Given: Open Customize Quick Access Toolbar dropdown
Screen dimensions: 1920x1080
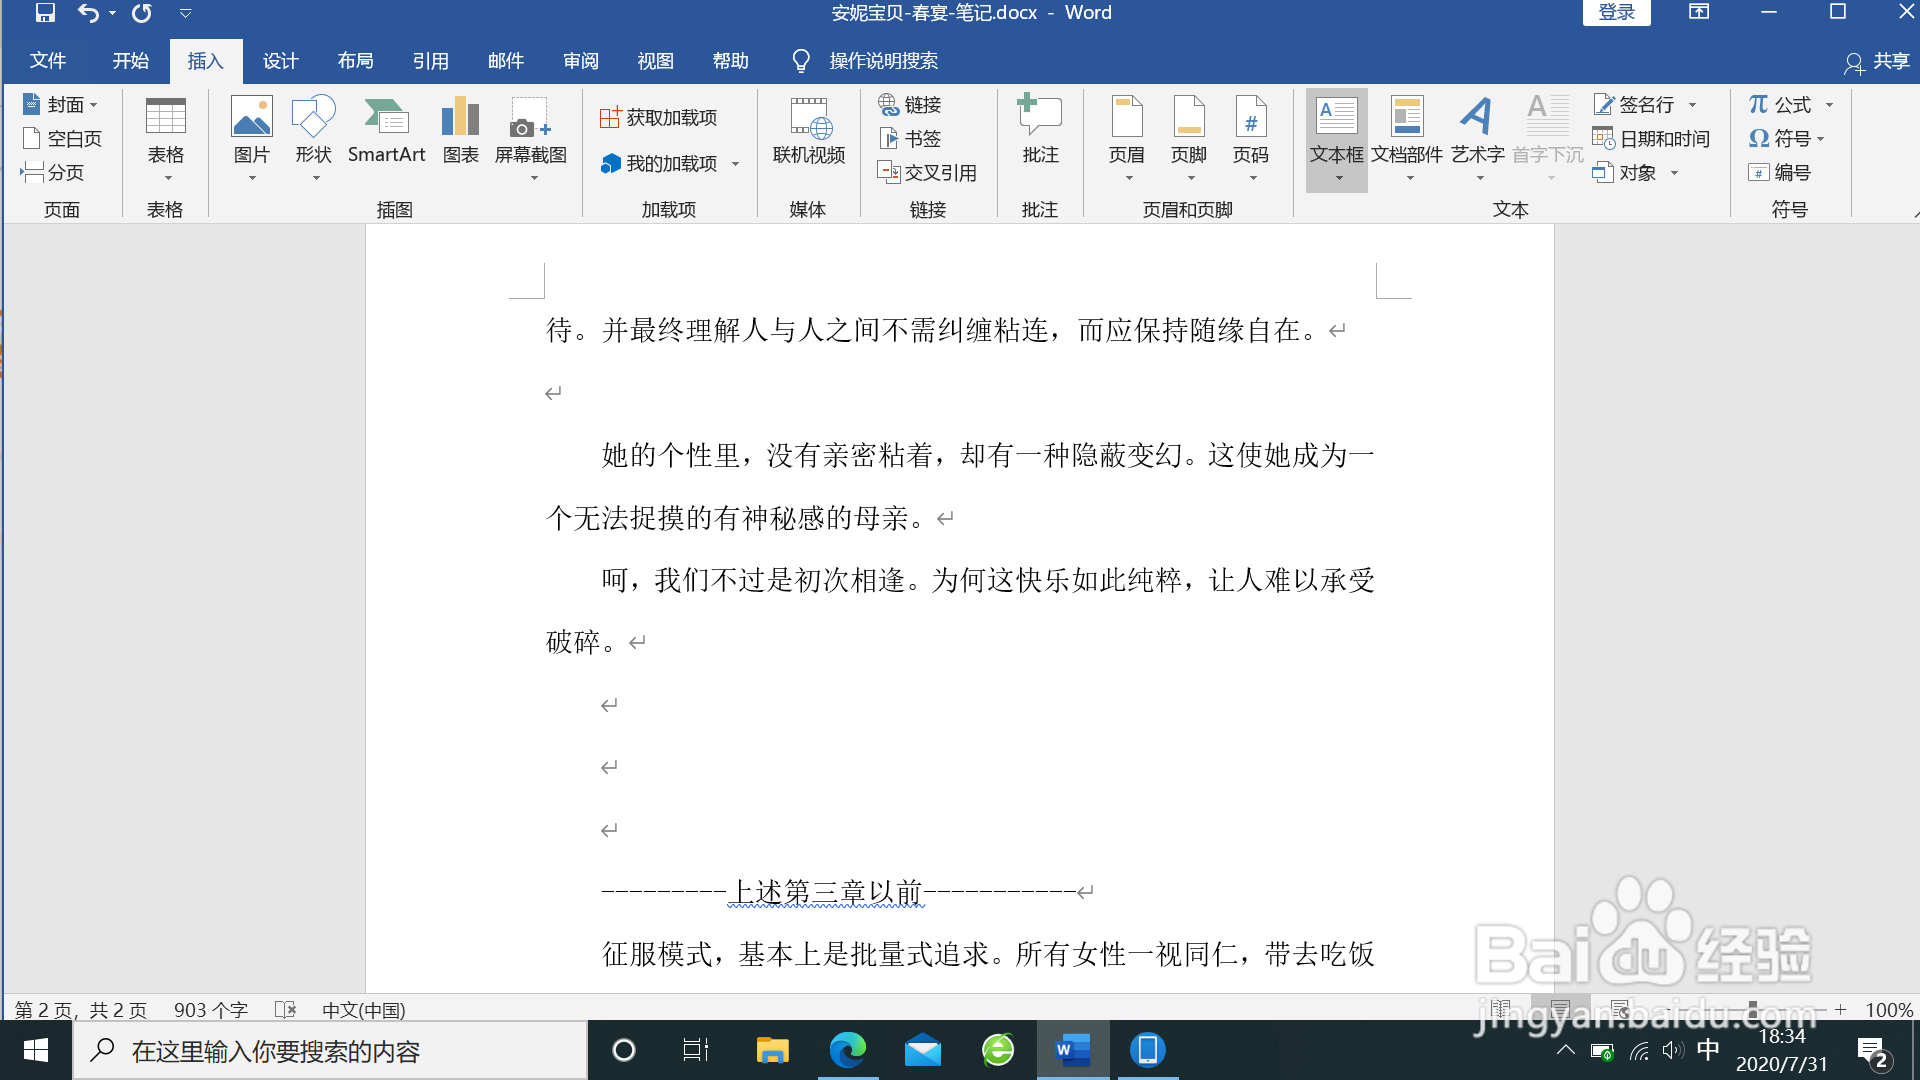Looking at the screenshot, I should click(x=185, y=14).
